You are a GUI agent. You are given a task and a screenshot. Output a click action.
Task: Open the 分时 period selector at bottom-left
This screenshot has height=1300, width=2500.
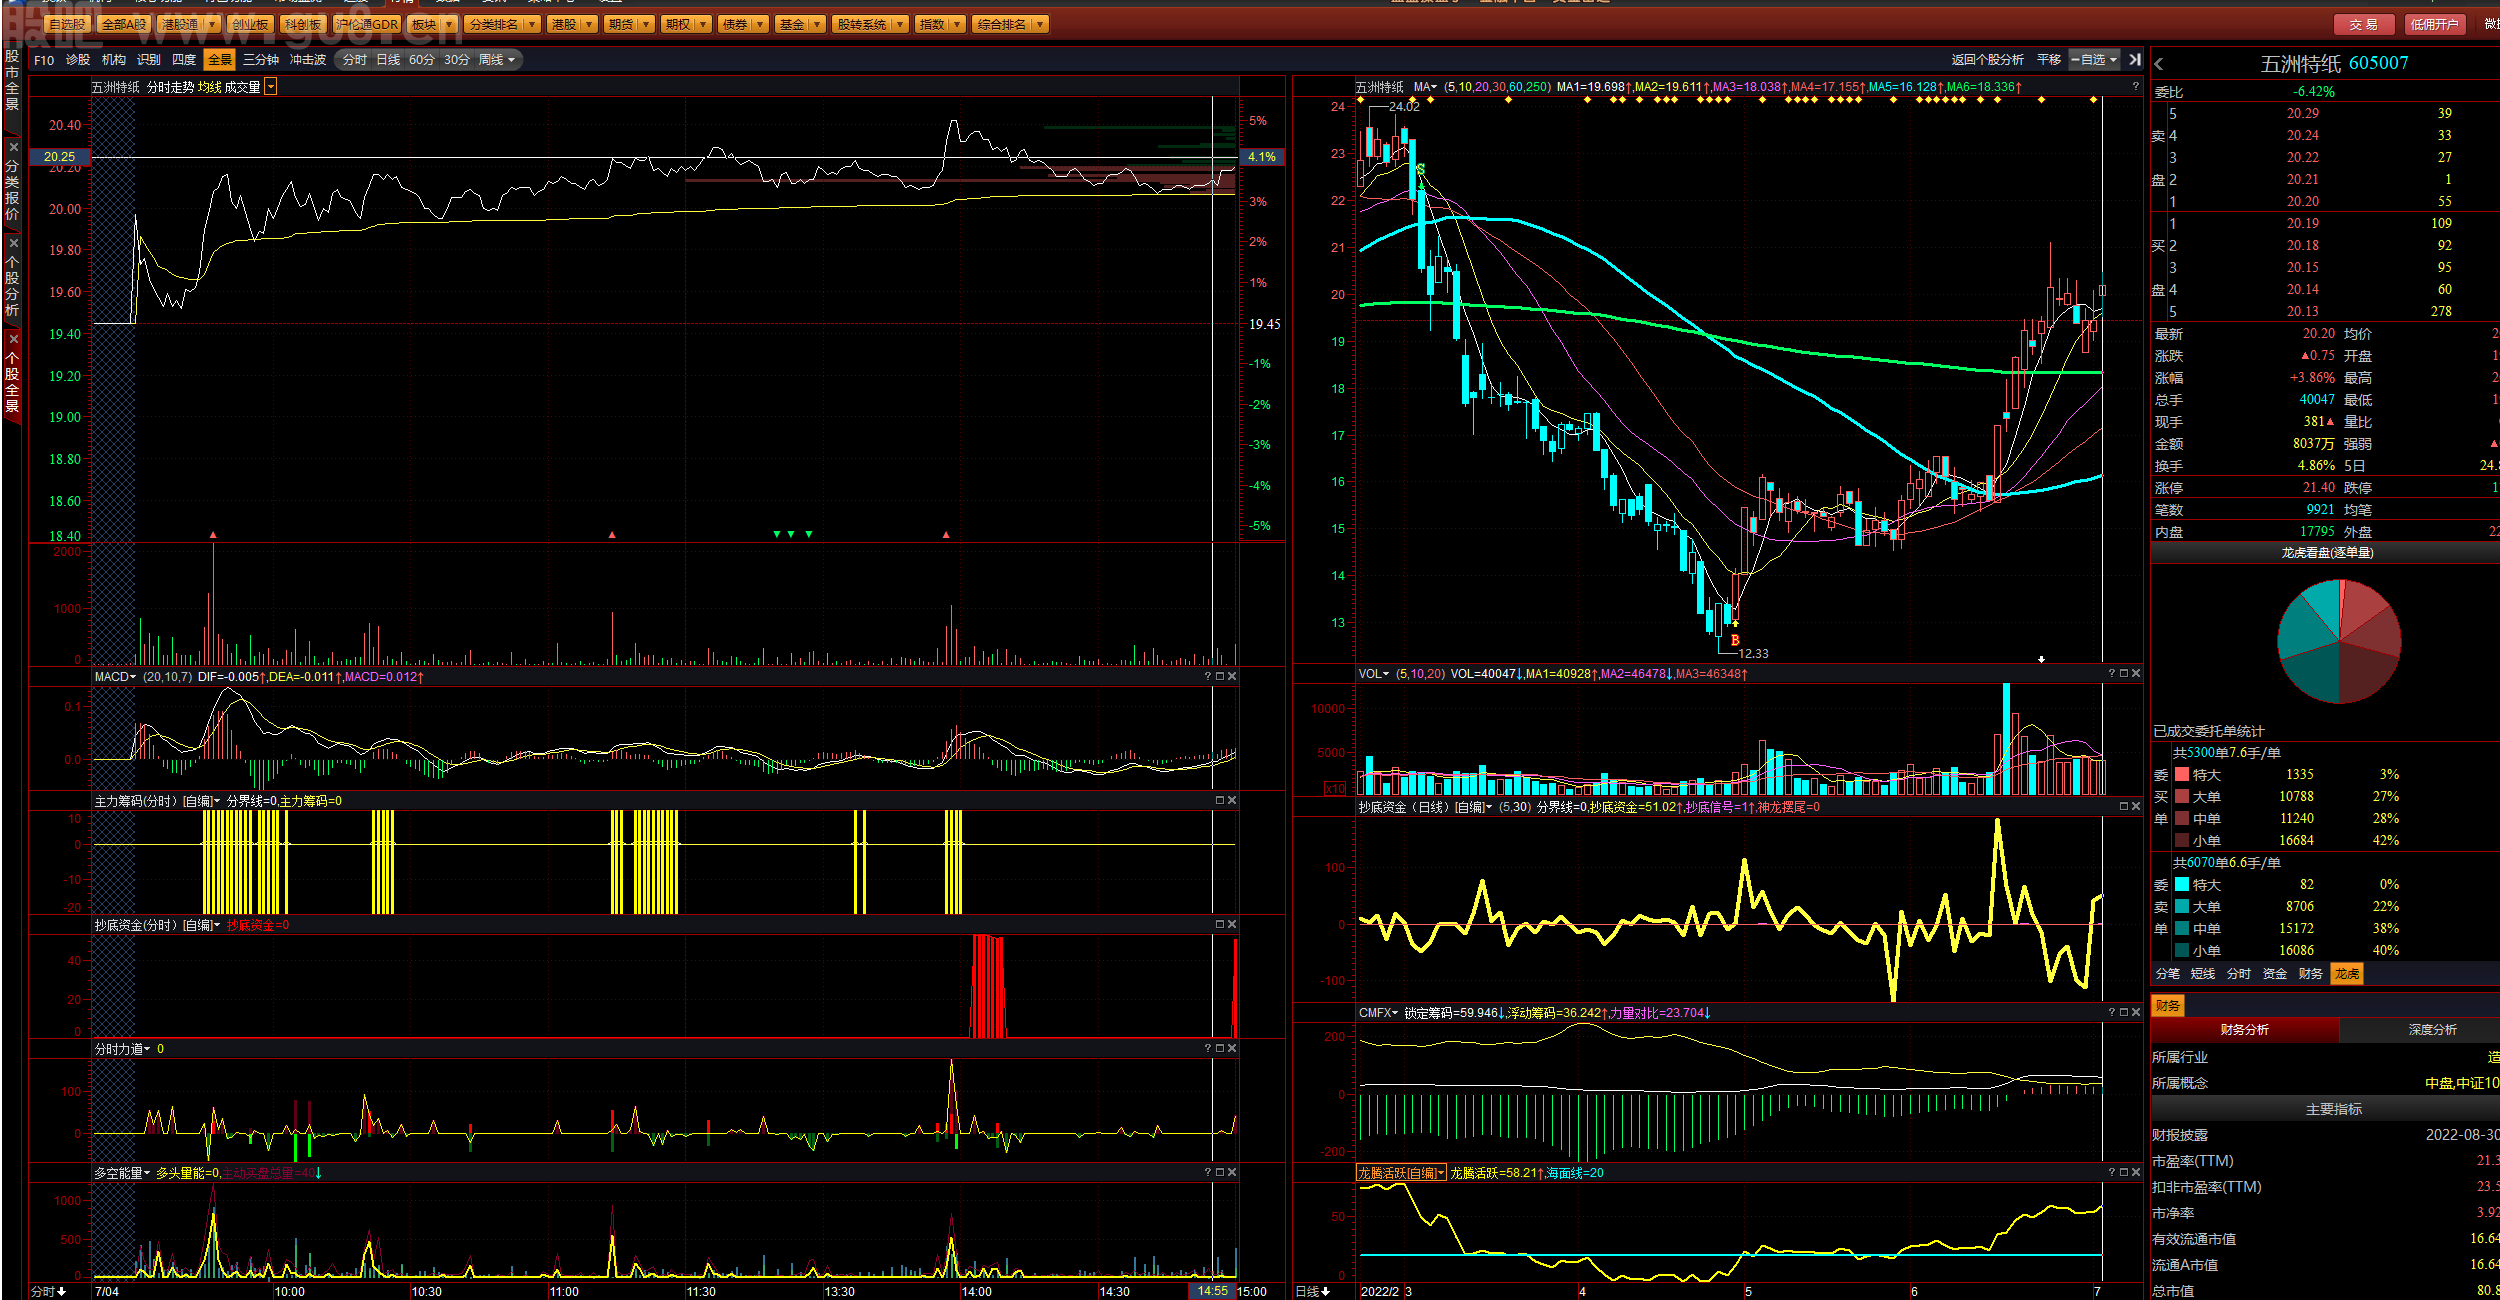(48, 1291)
